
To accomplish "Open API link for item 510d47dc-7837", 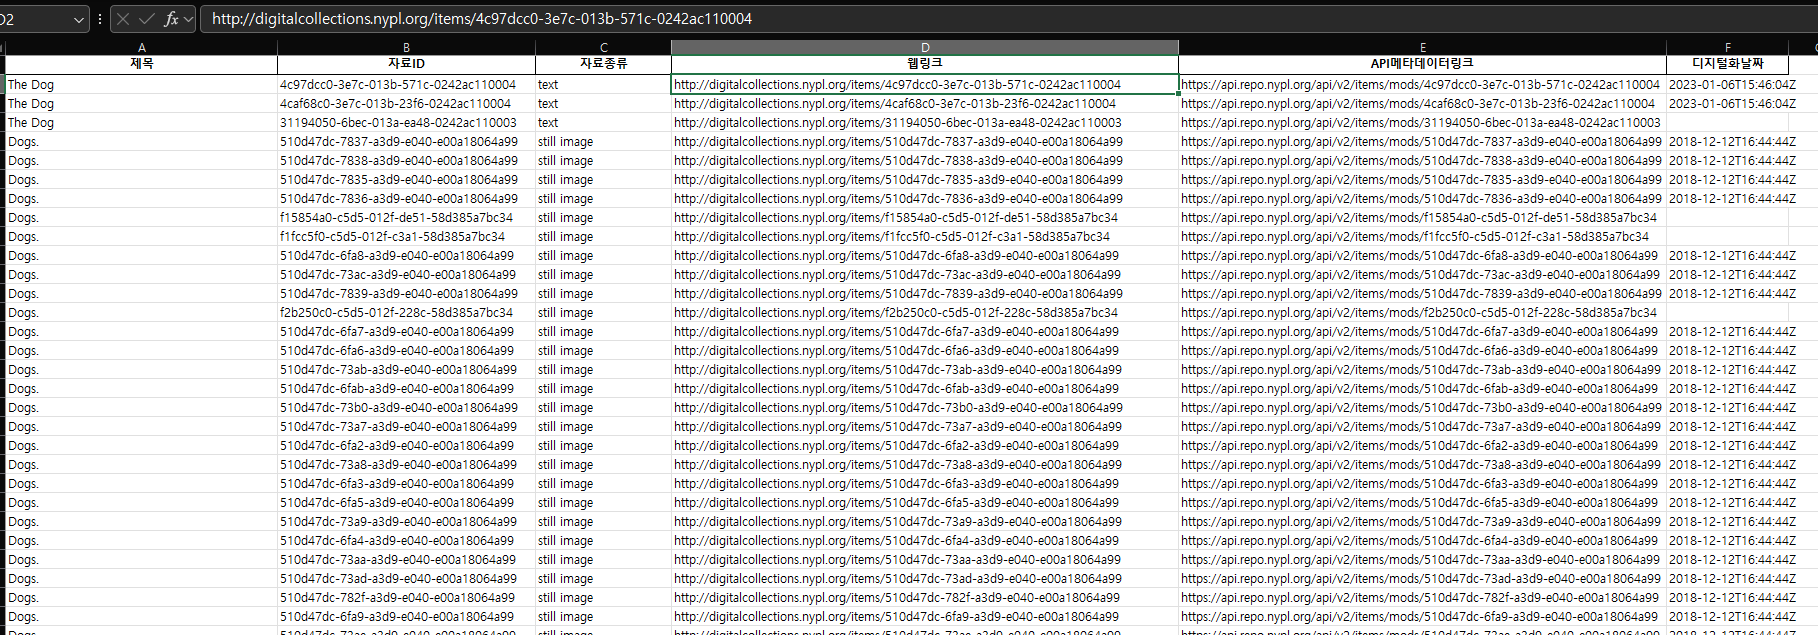I will (1420, 142).
